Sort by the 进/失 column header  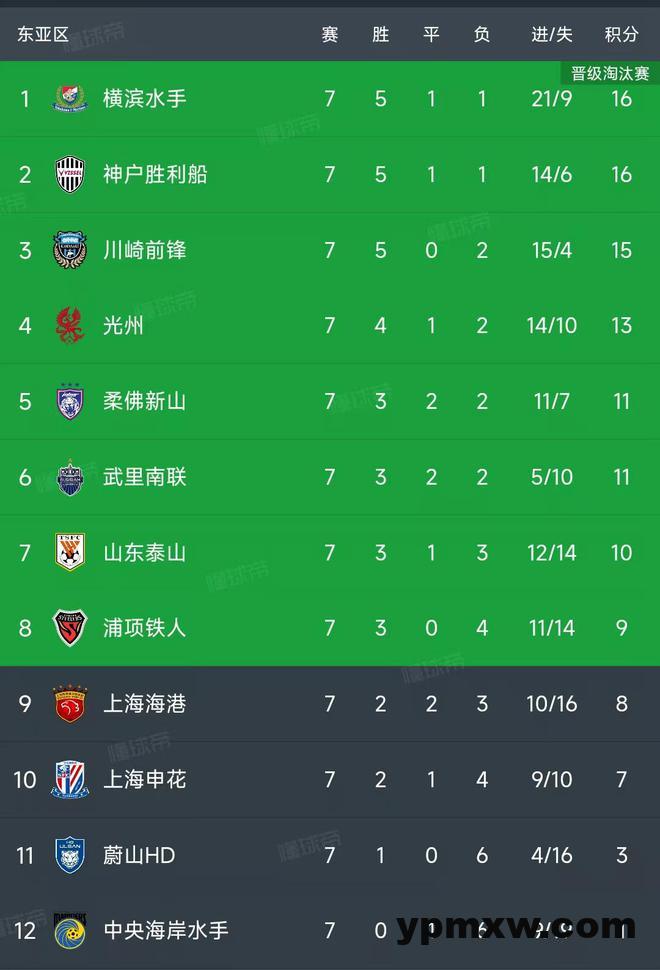point(552,34)
